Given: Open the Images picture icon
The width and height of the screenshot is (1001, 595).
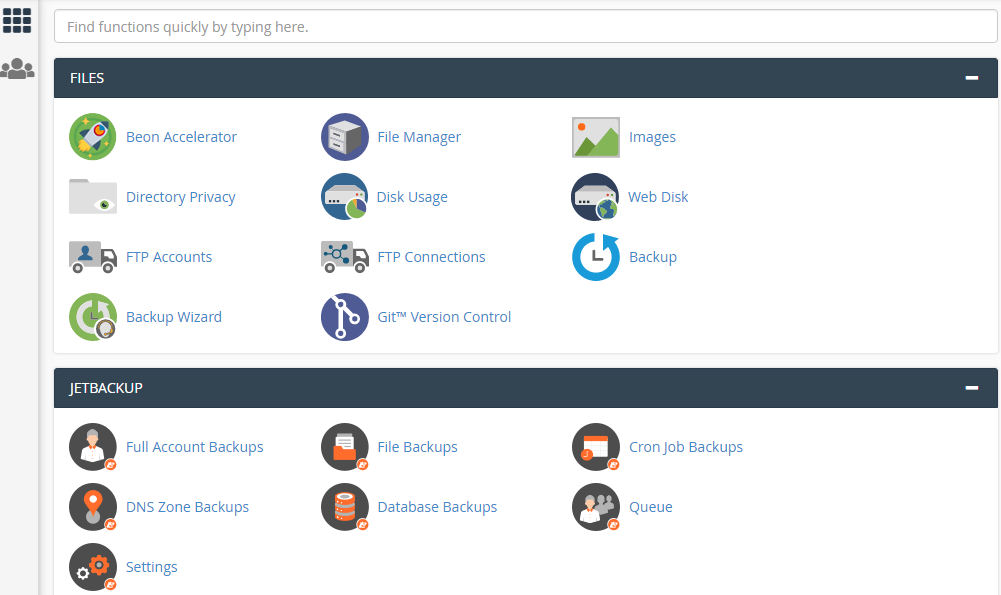Looking at the screenshot, I should click(596, 137).
